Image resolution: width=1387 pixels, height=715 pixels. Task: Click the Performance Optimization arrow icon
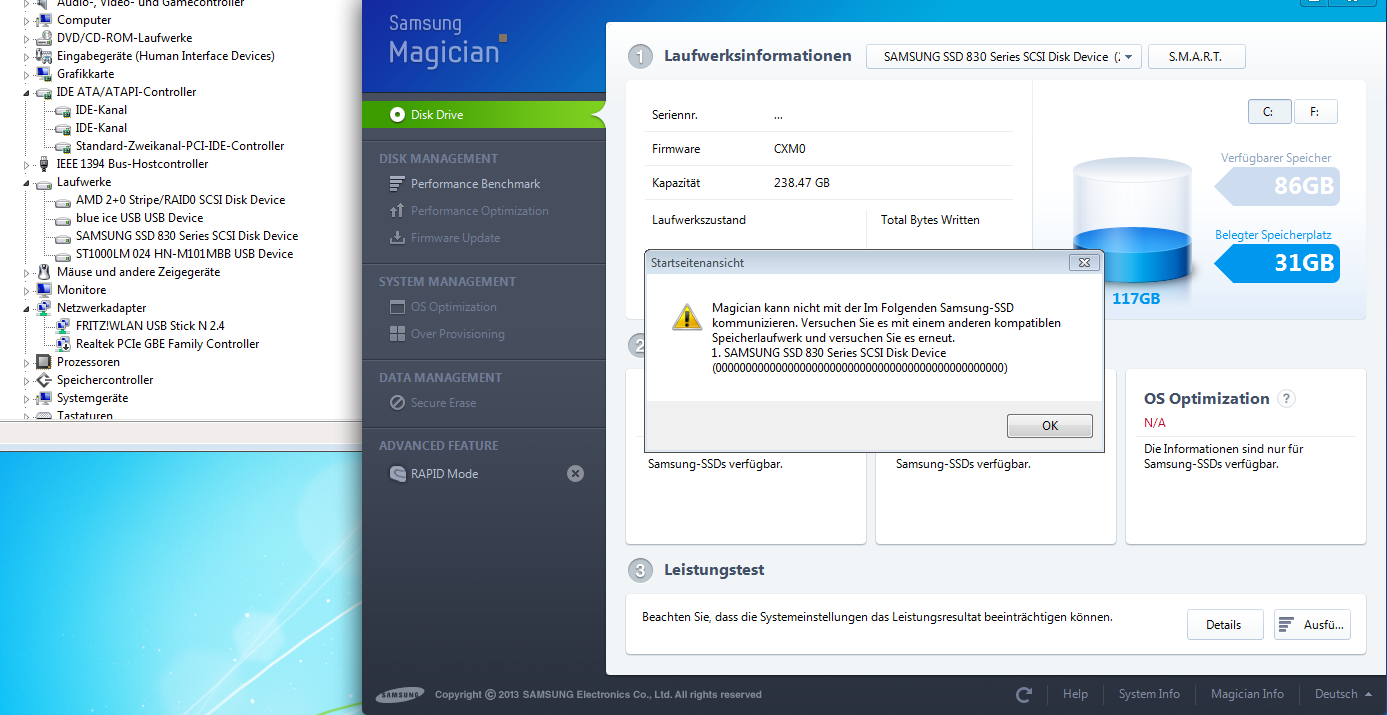396,211
